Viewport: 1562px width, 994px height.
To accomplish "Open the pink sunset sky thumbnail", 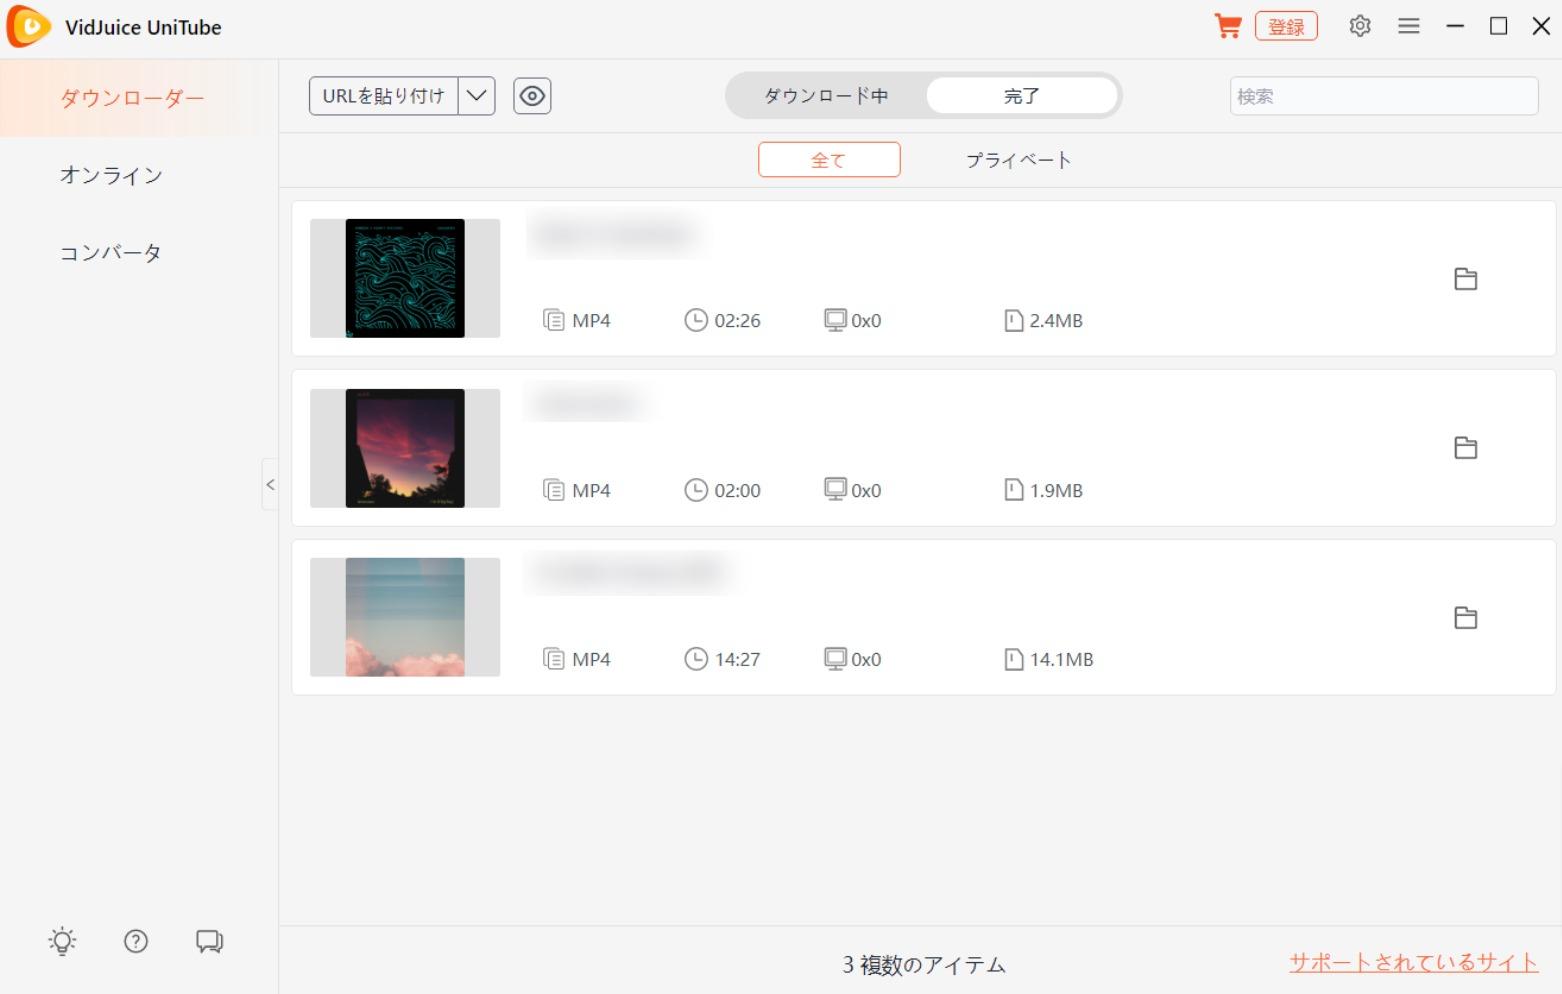I will 405,448.
